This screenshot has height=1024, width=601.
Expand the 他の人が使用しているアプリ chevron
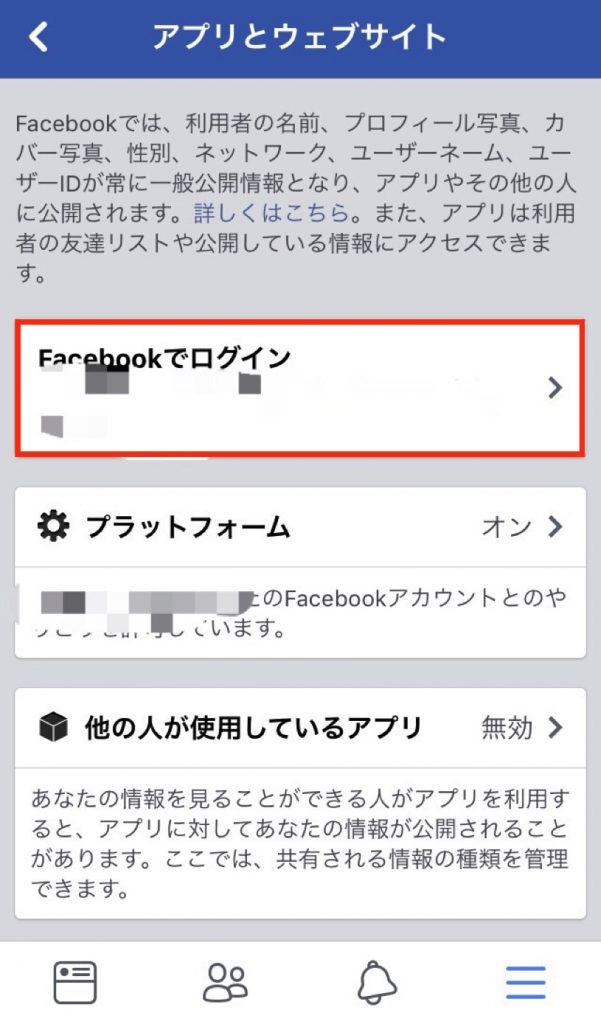[x=555, y=727]
